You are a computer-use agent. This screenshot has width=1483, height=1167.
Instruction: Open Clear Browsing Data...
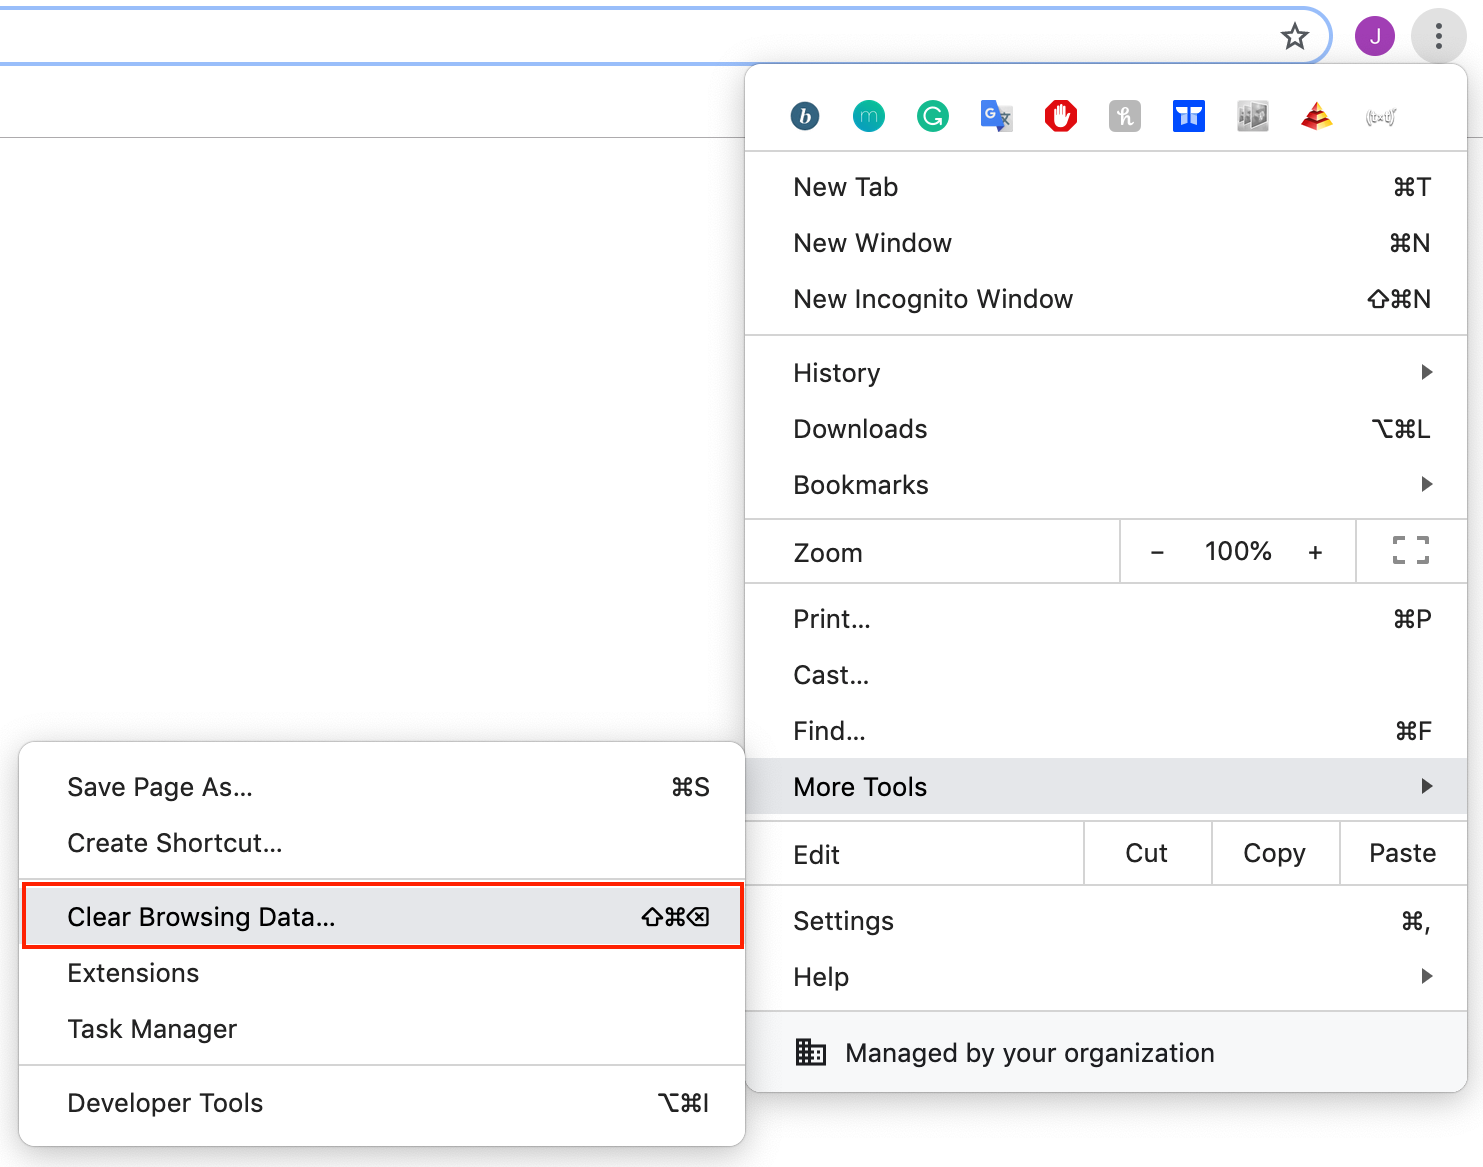click(x=382, y=917)
